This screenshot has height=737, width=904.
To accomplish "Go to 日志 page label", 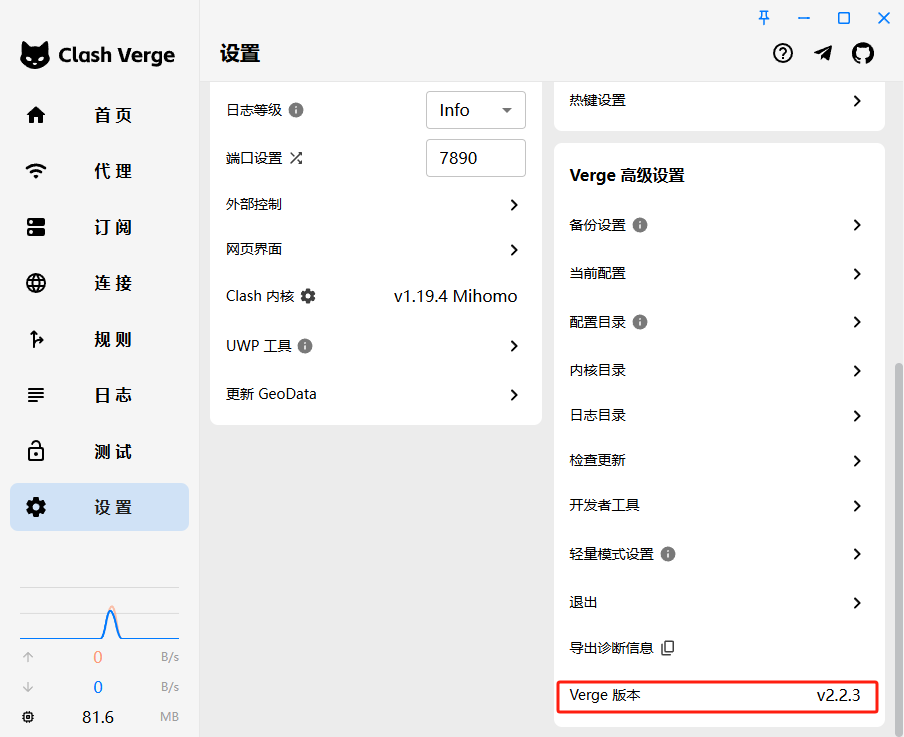I will click(113, 395).
